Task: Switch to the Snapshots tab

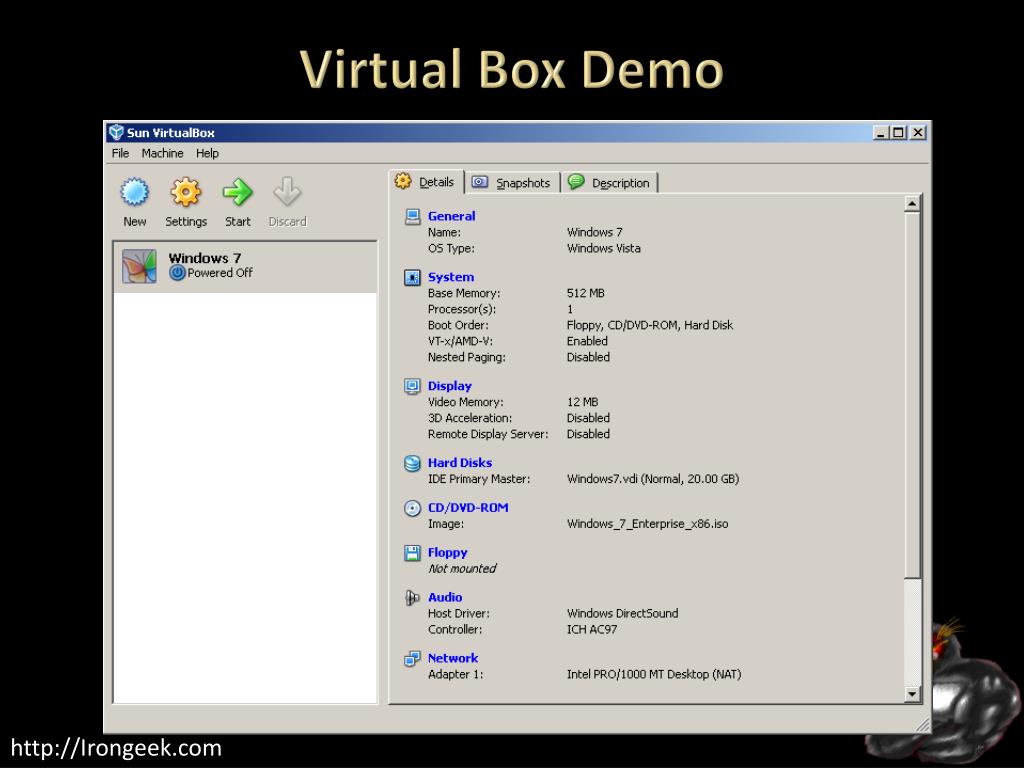Action: pos(513,183)
